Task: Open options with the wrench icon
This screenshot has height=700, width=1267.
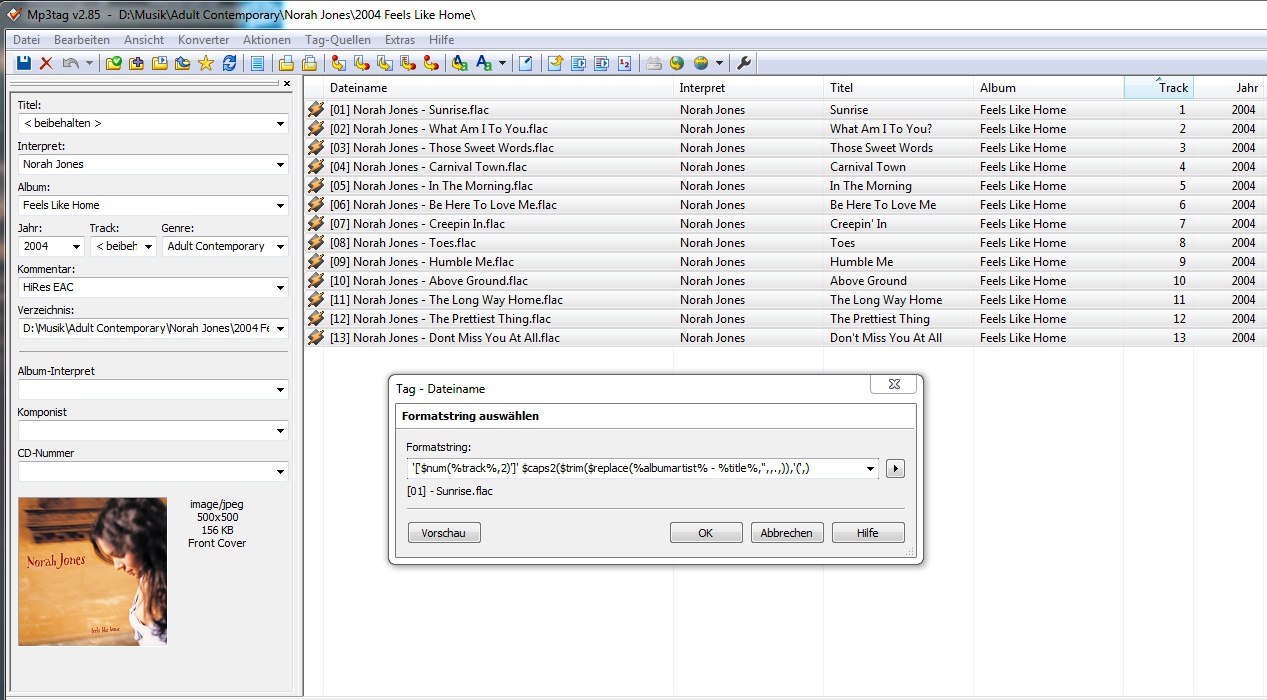Action: pyautogui.click(x=743, y=63)
